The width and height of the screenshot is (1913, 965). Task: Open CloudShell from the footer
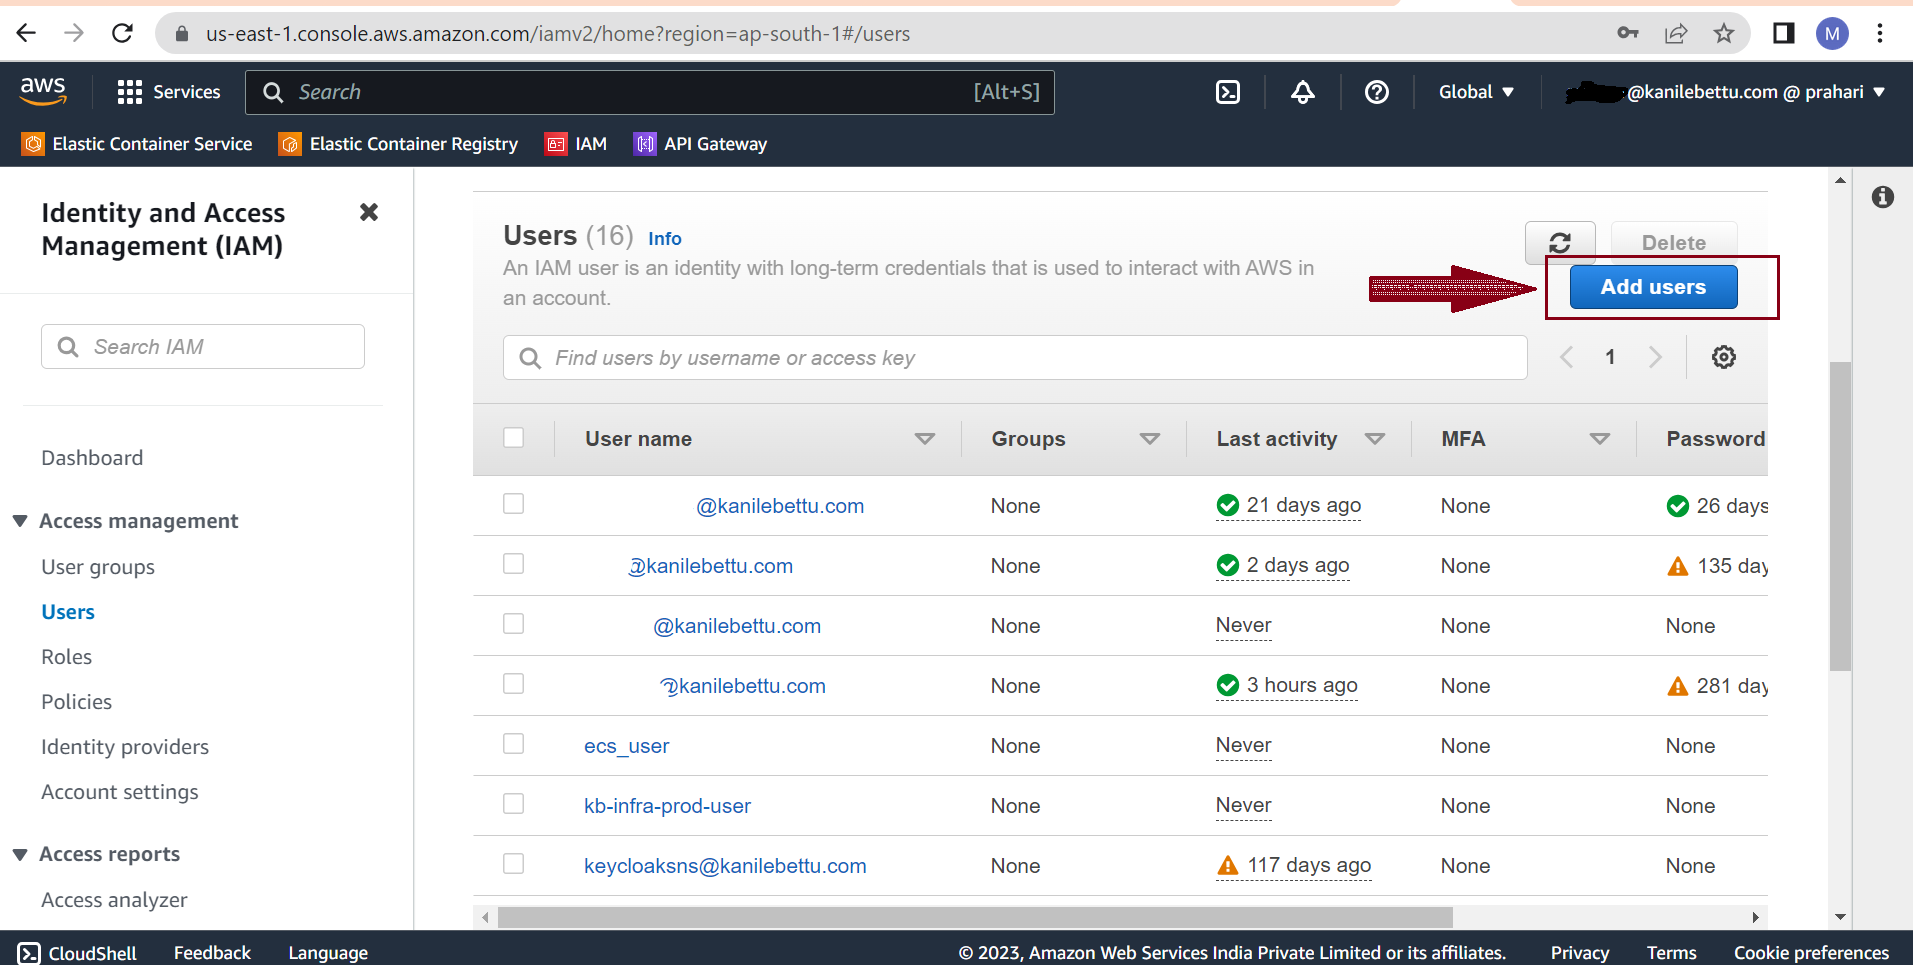[x=77, y=953]
